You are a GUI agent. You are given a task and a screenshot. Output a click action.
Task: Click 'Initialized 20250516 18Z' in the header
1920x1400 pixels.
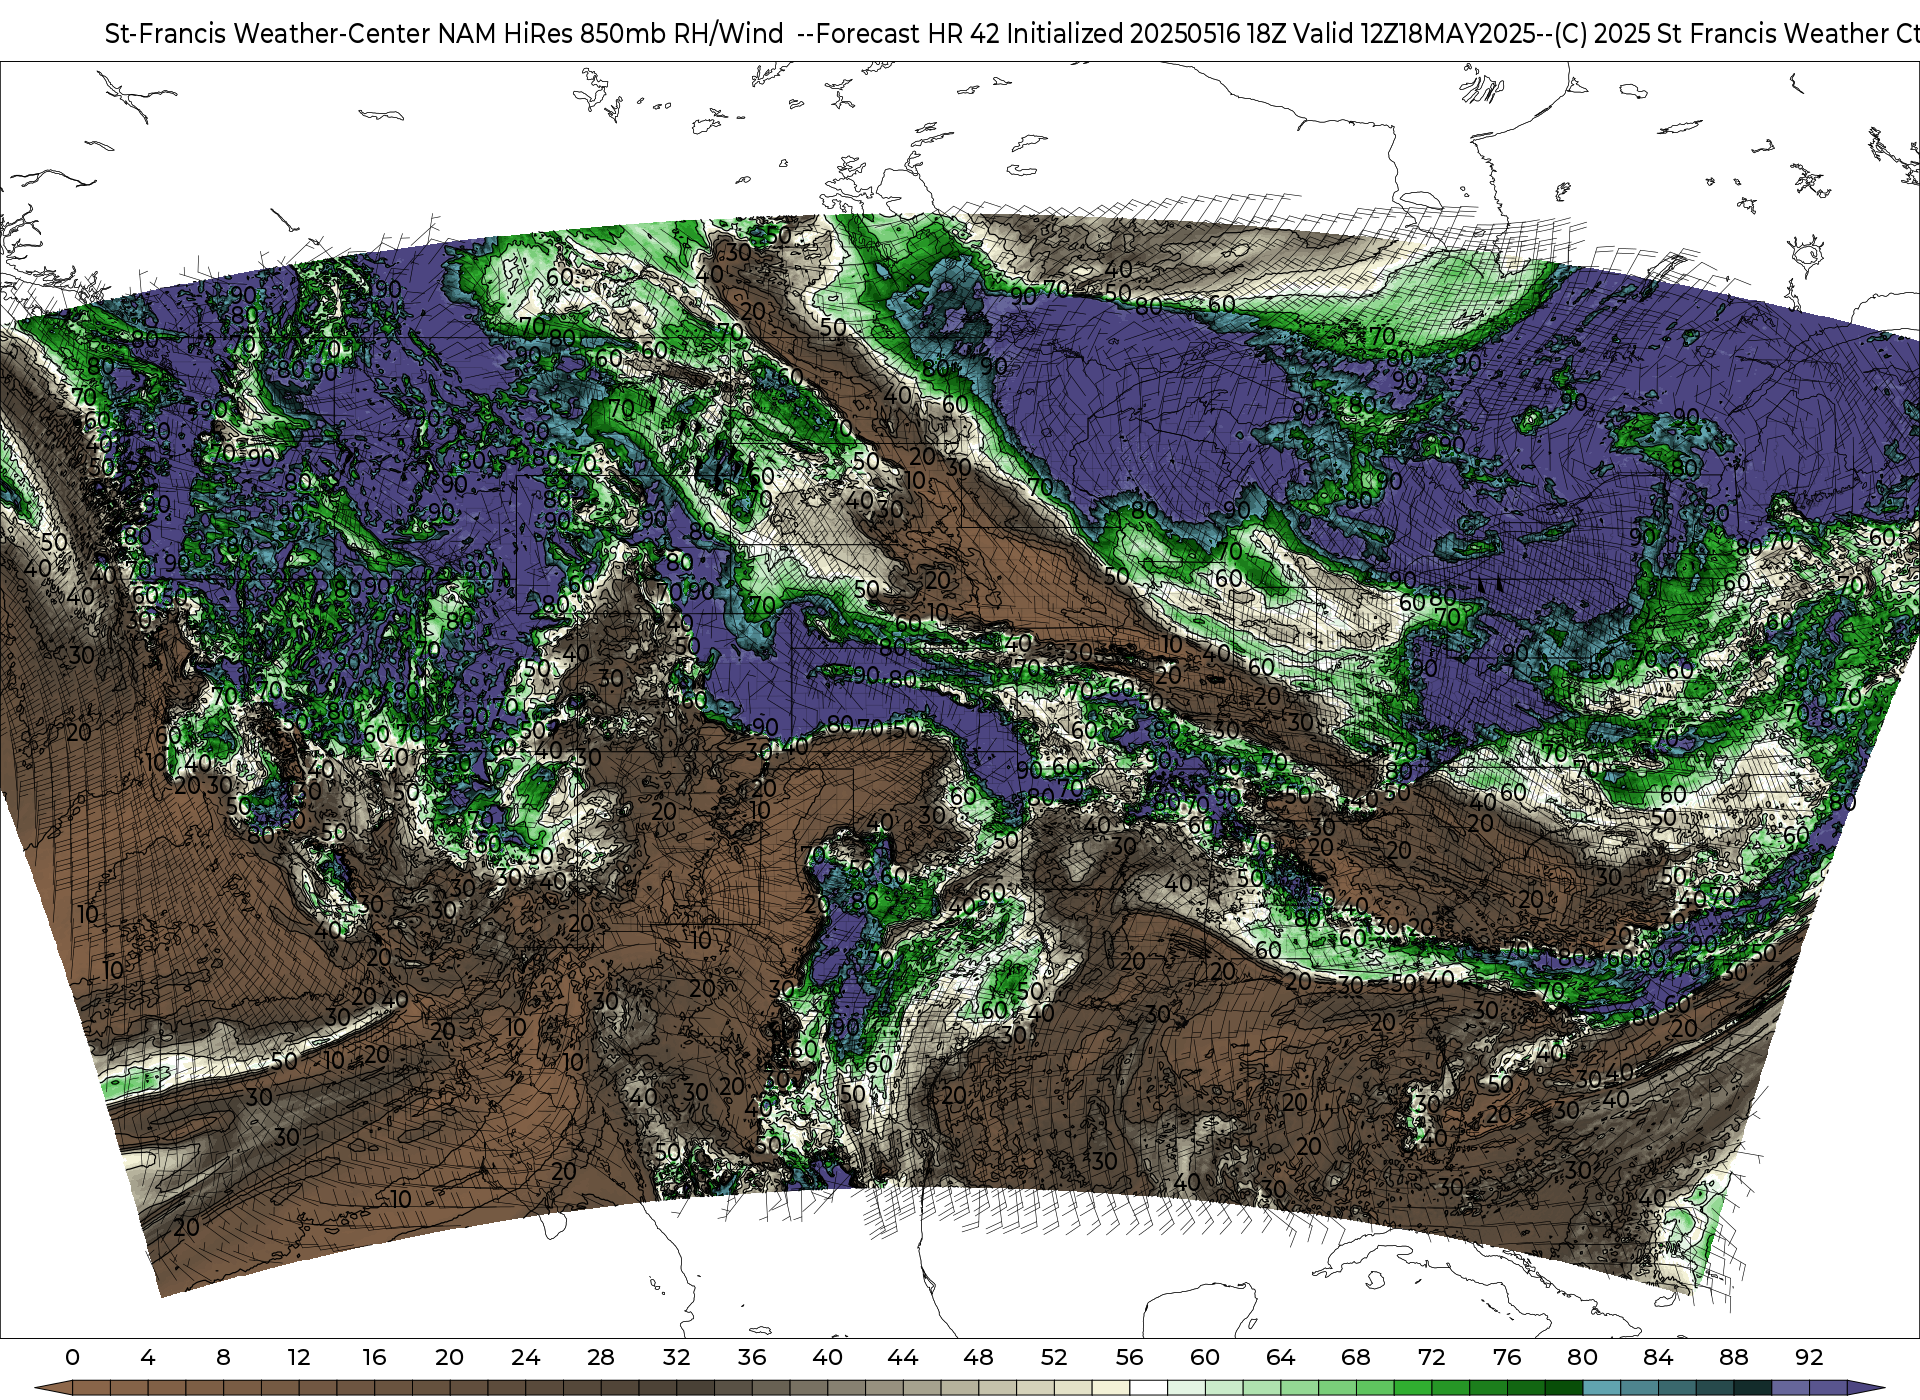[1146, 34]
